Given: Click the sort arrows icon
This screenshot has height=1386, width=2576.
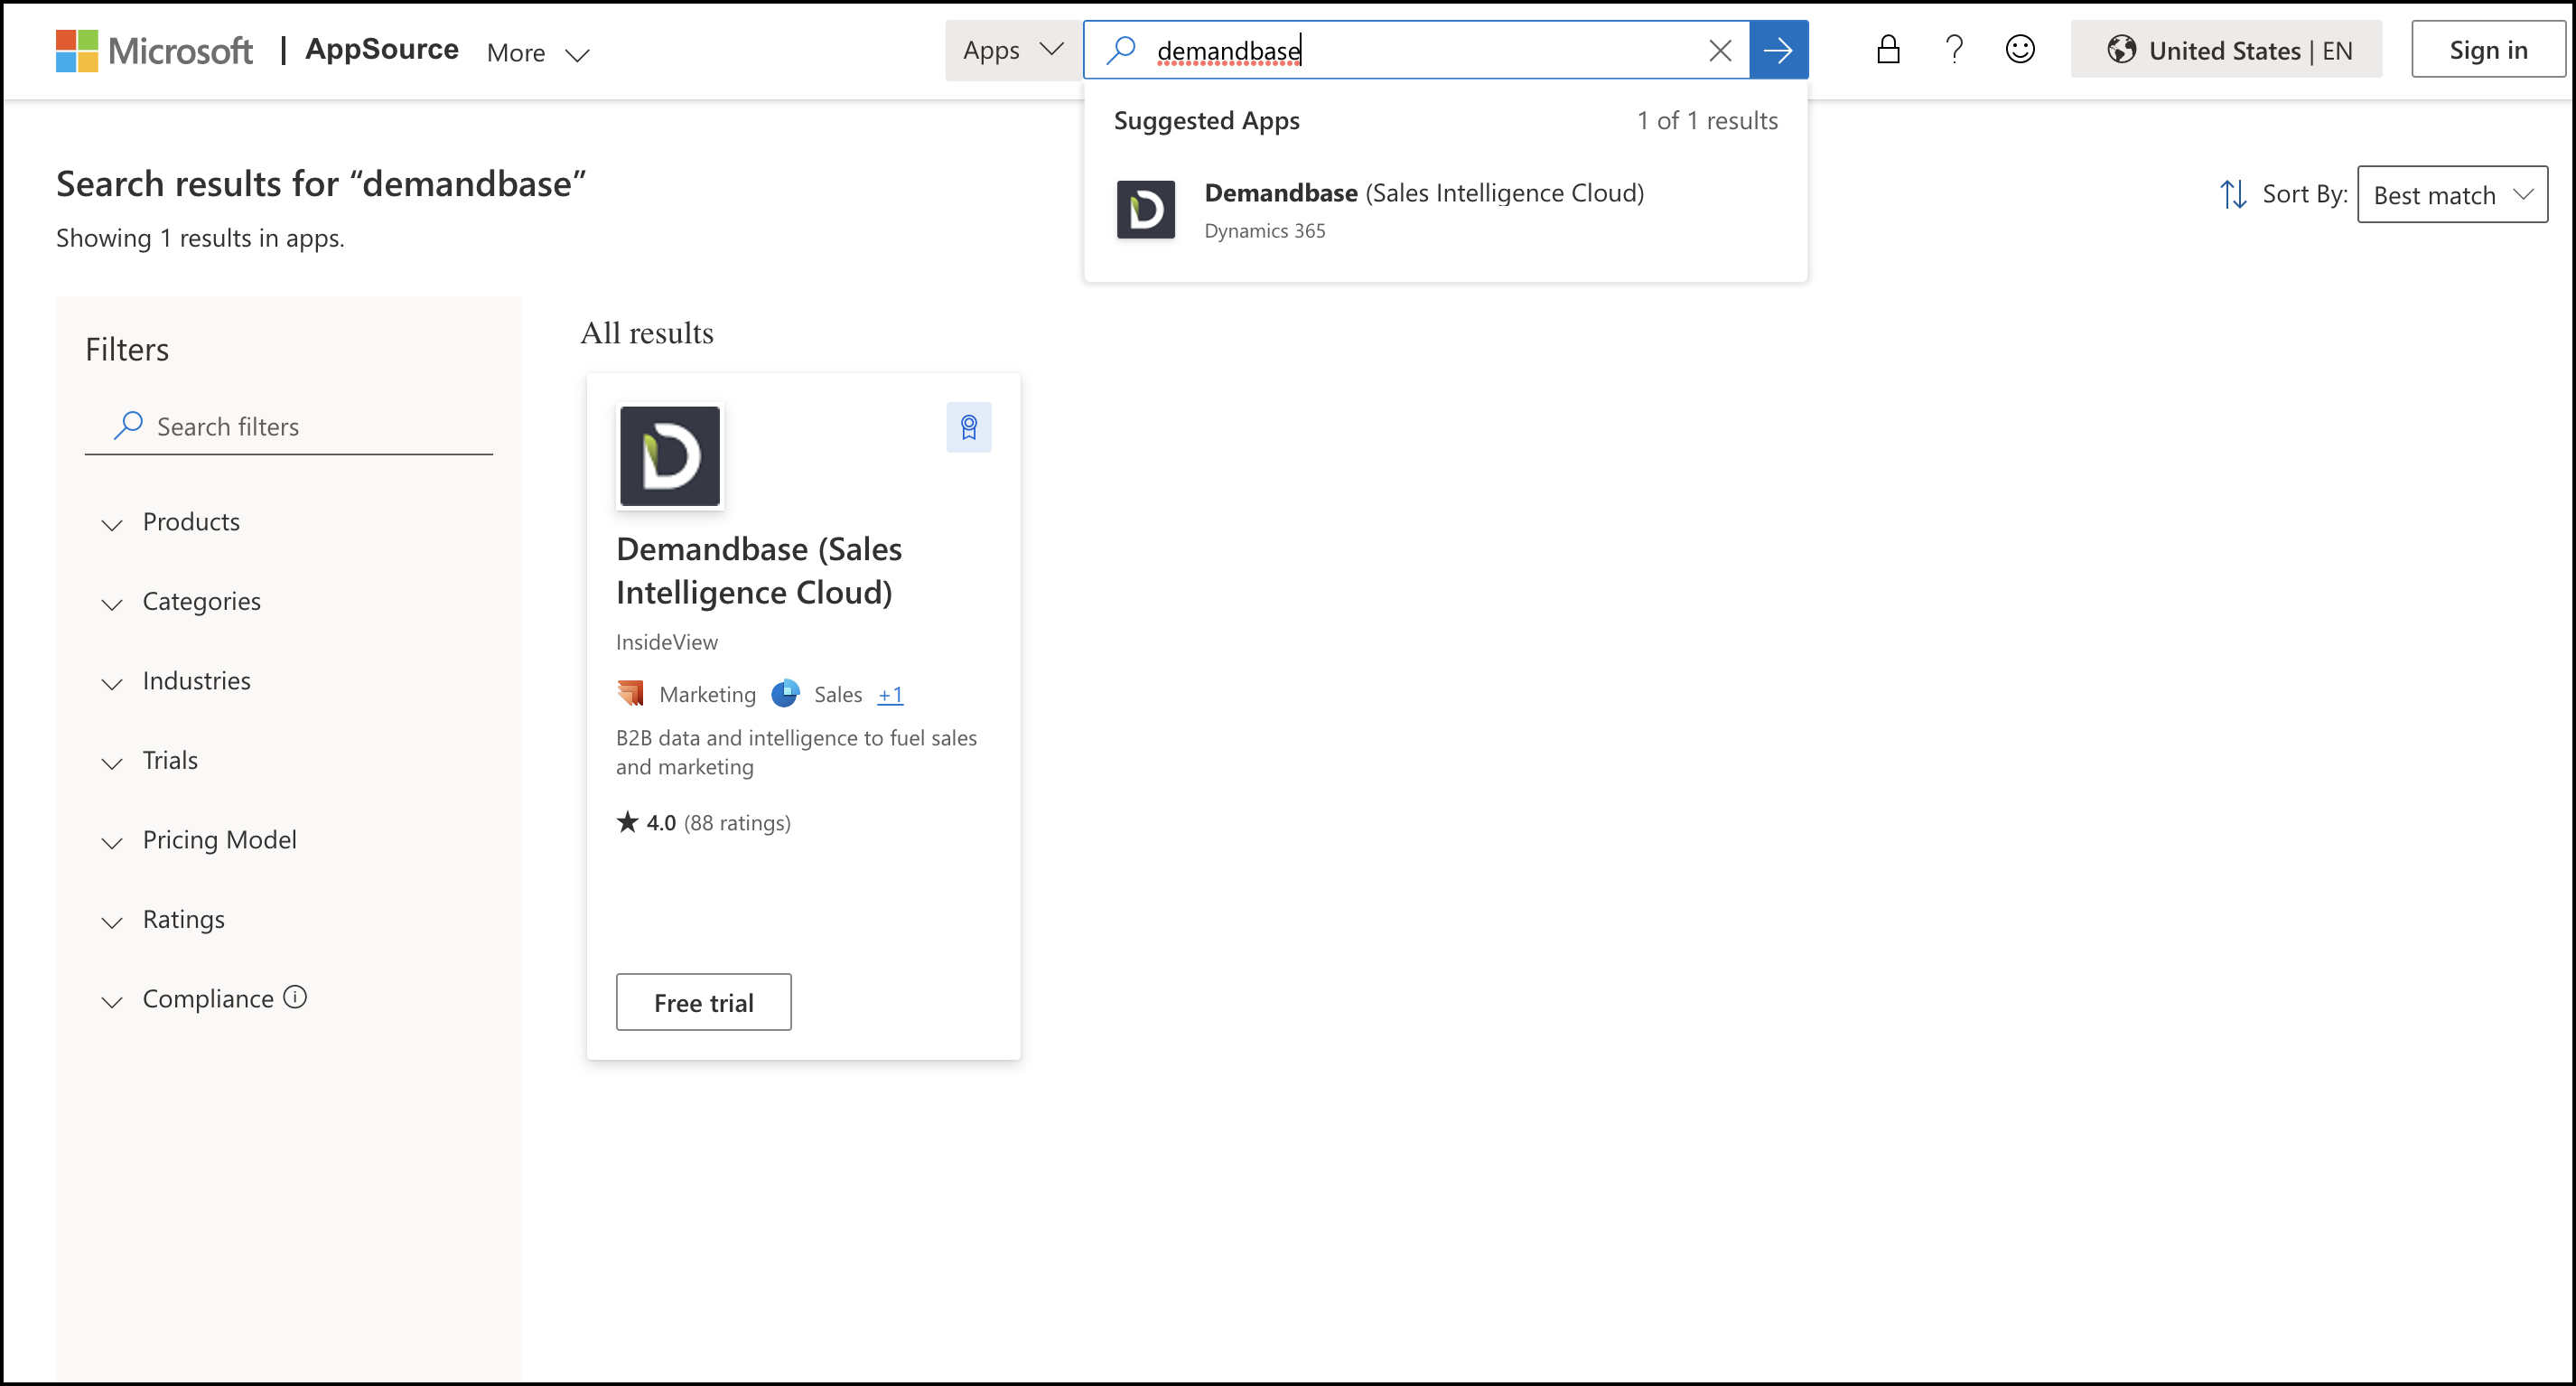Looking at the screenshot, I should click(x=2233, y=194).
